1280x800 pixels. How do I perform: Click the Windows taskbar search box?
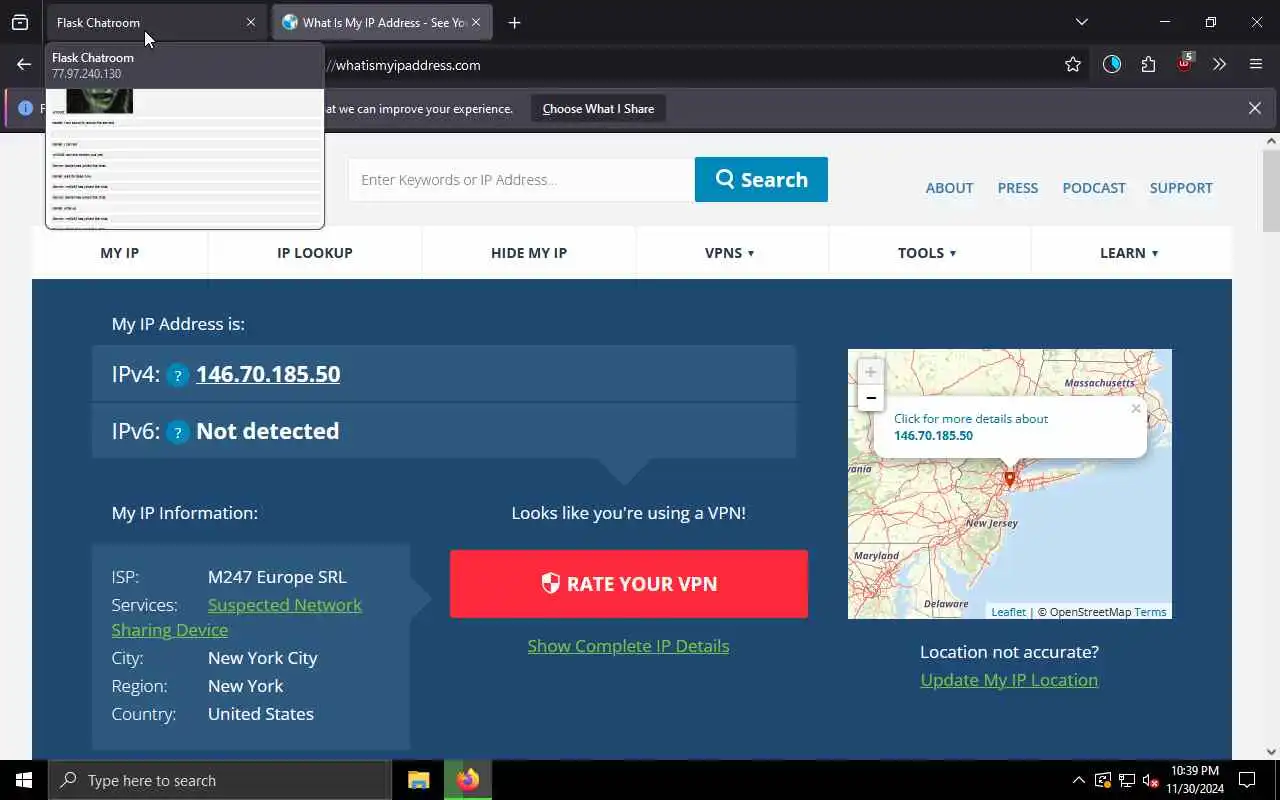click(x=220, y=780)
